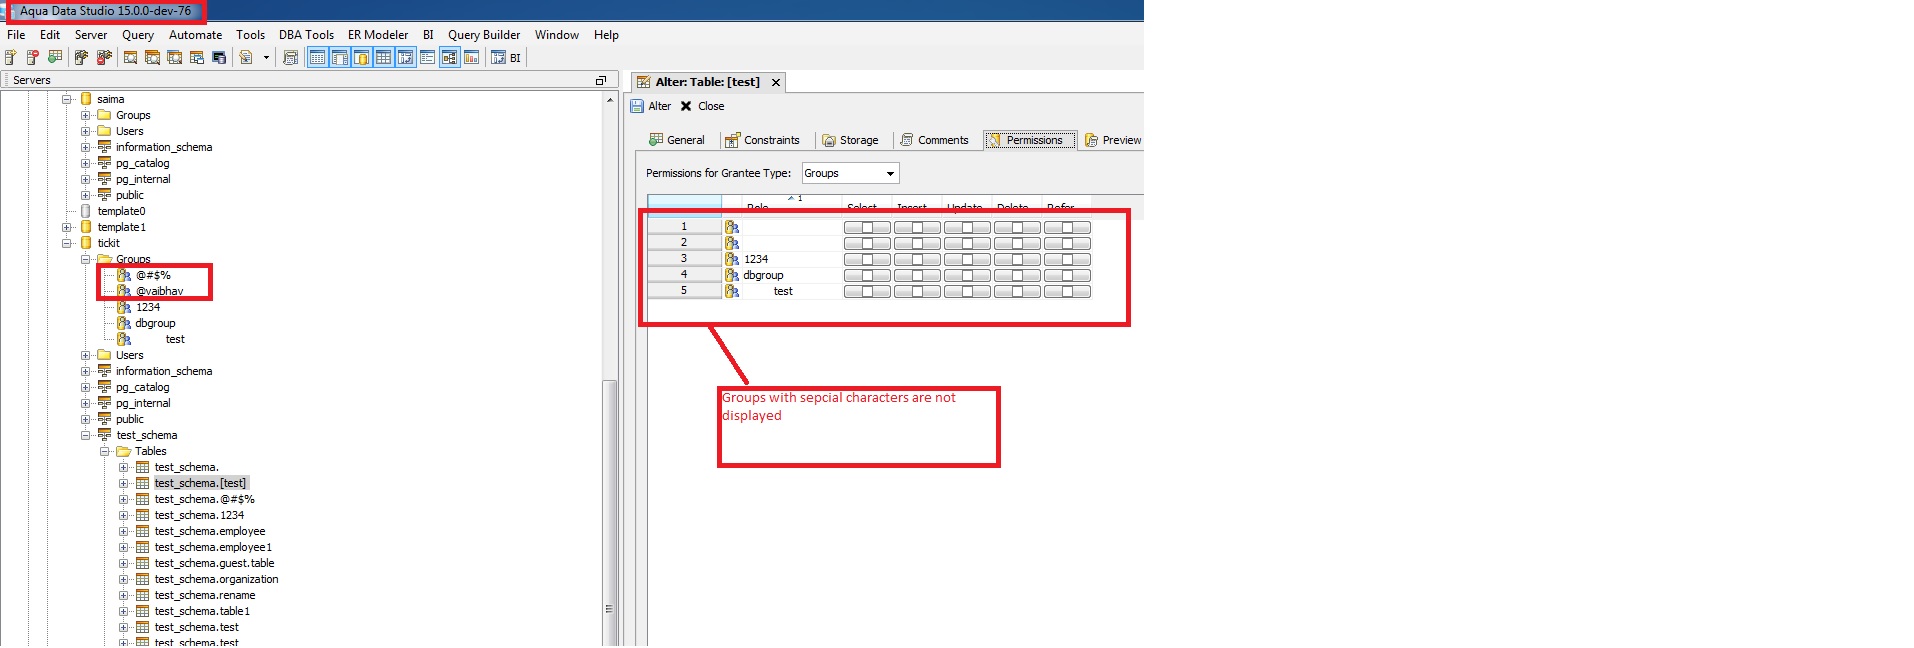The image size is (1914, 648).
Task: Select test_schema.rename in the tree
Action: click(x=205, y=595)
